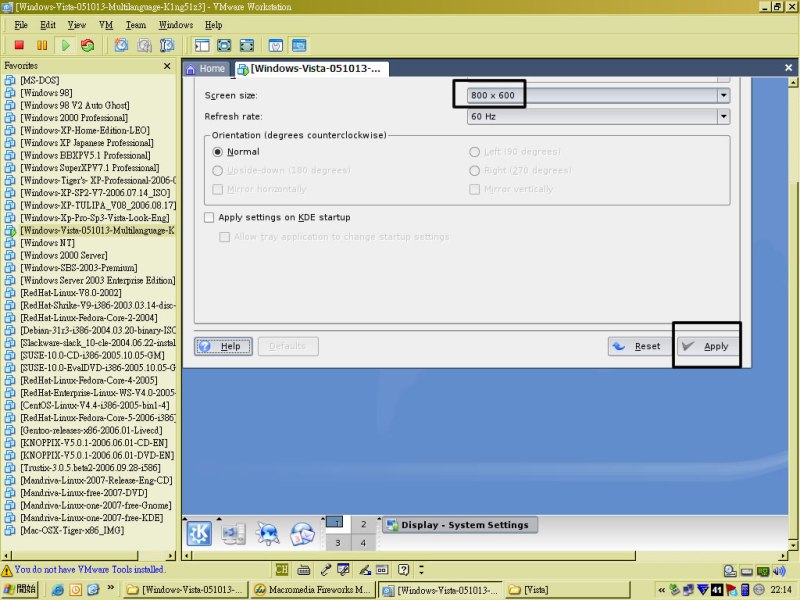Toggle Allow tray application to change startup settings
This screenshot has width=800, height=600.
tap(224, 237)
